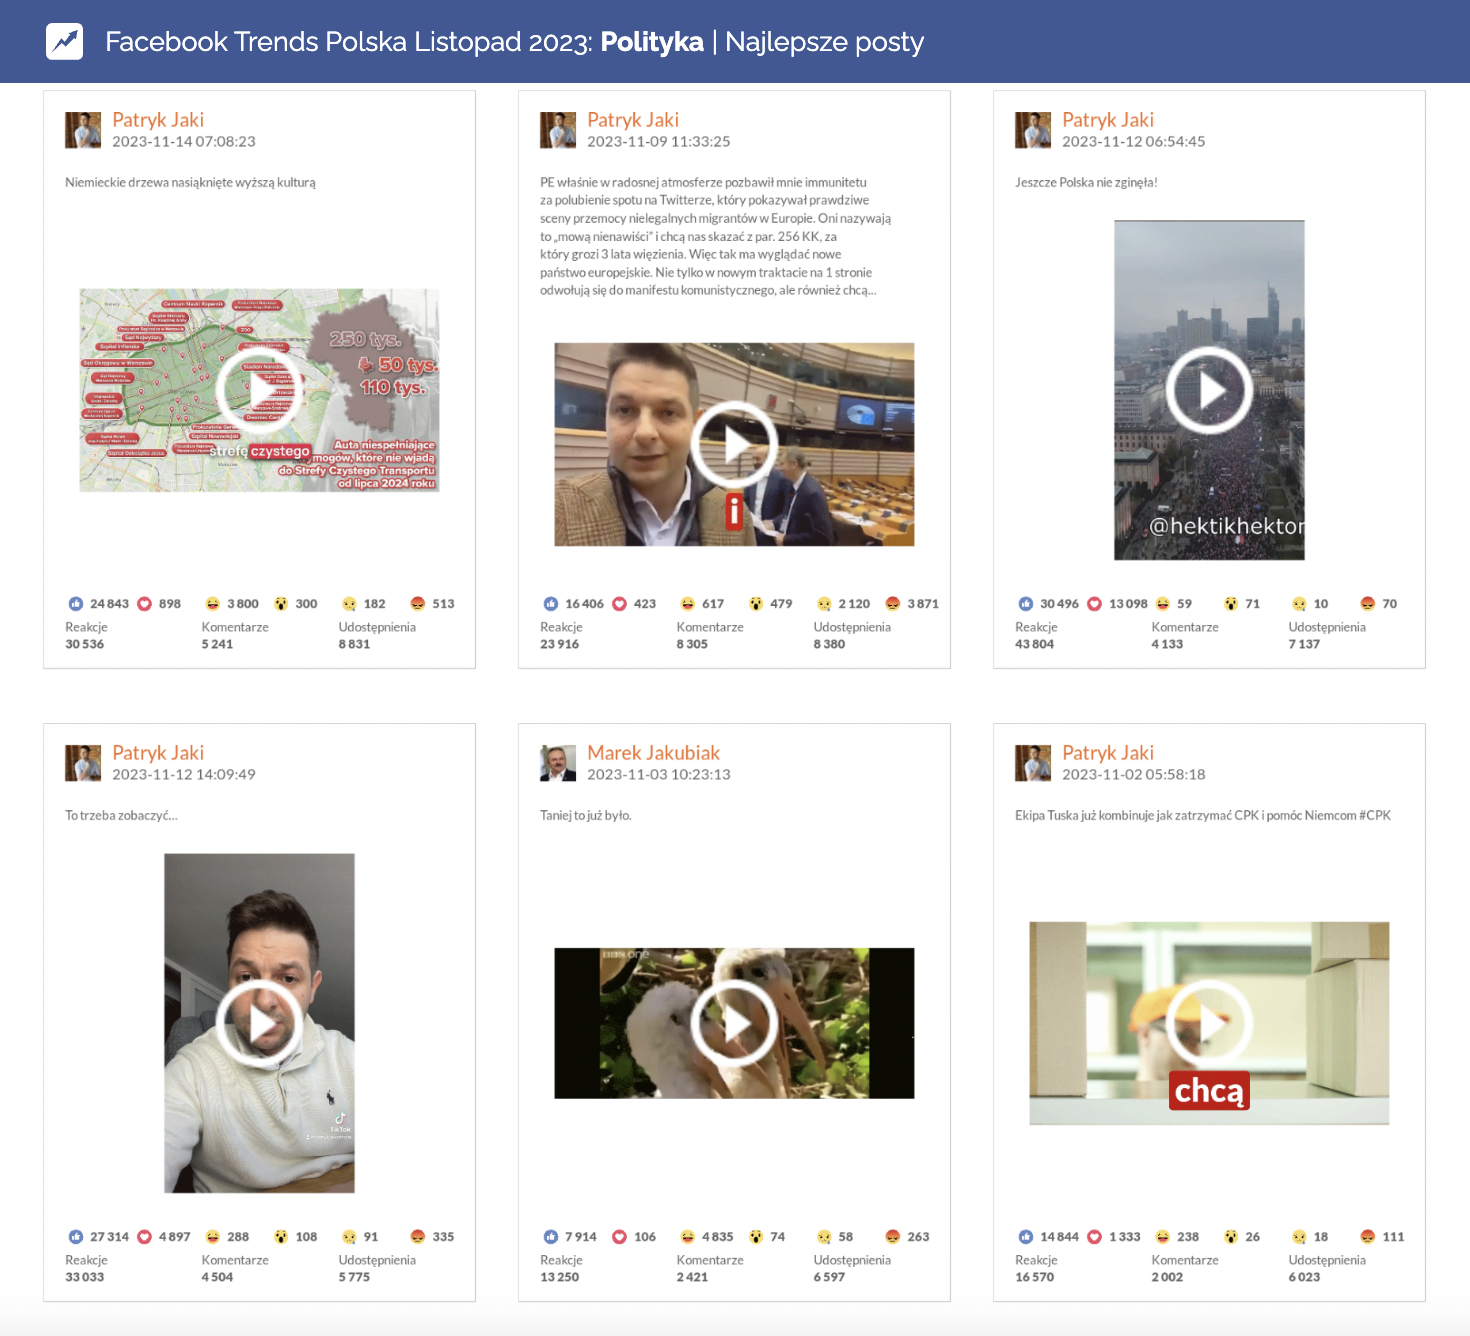Open Patryk Jaki link on 2023-11-14 post
Screen dimensions: 1470x1336
[x=158, y=120]
